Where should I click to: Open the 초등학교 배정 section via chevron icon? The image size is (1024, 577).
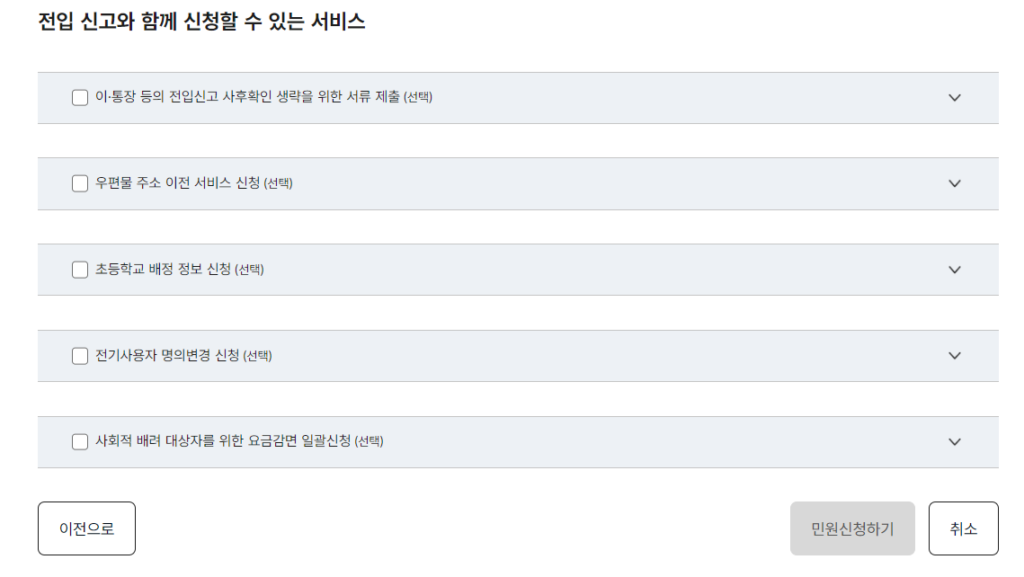(954, 269)
